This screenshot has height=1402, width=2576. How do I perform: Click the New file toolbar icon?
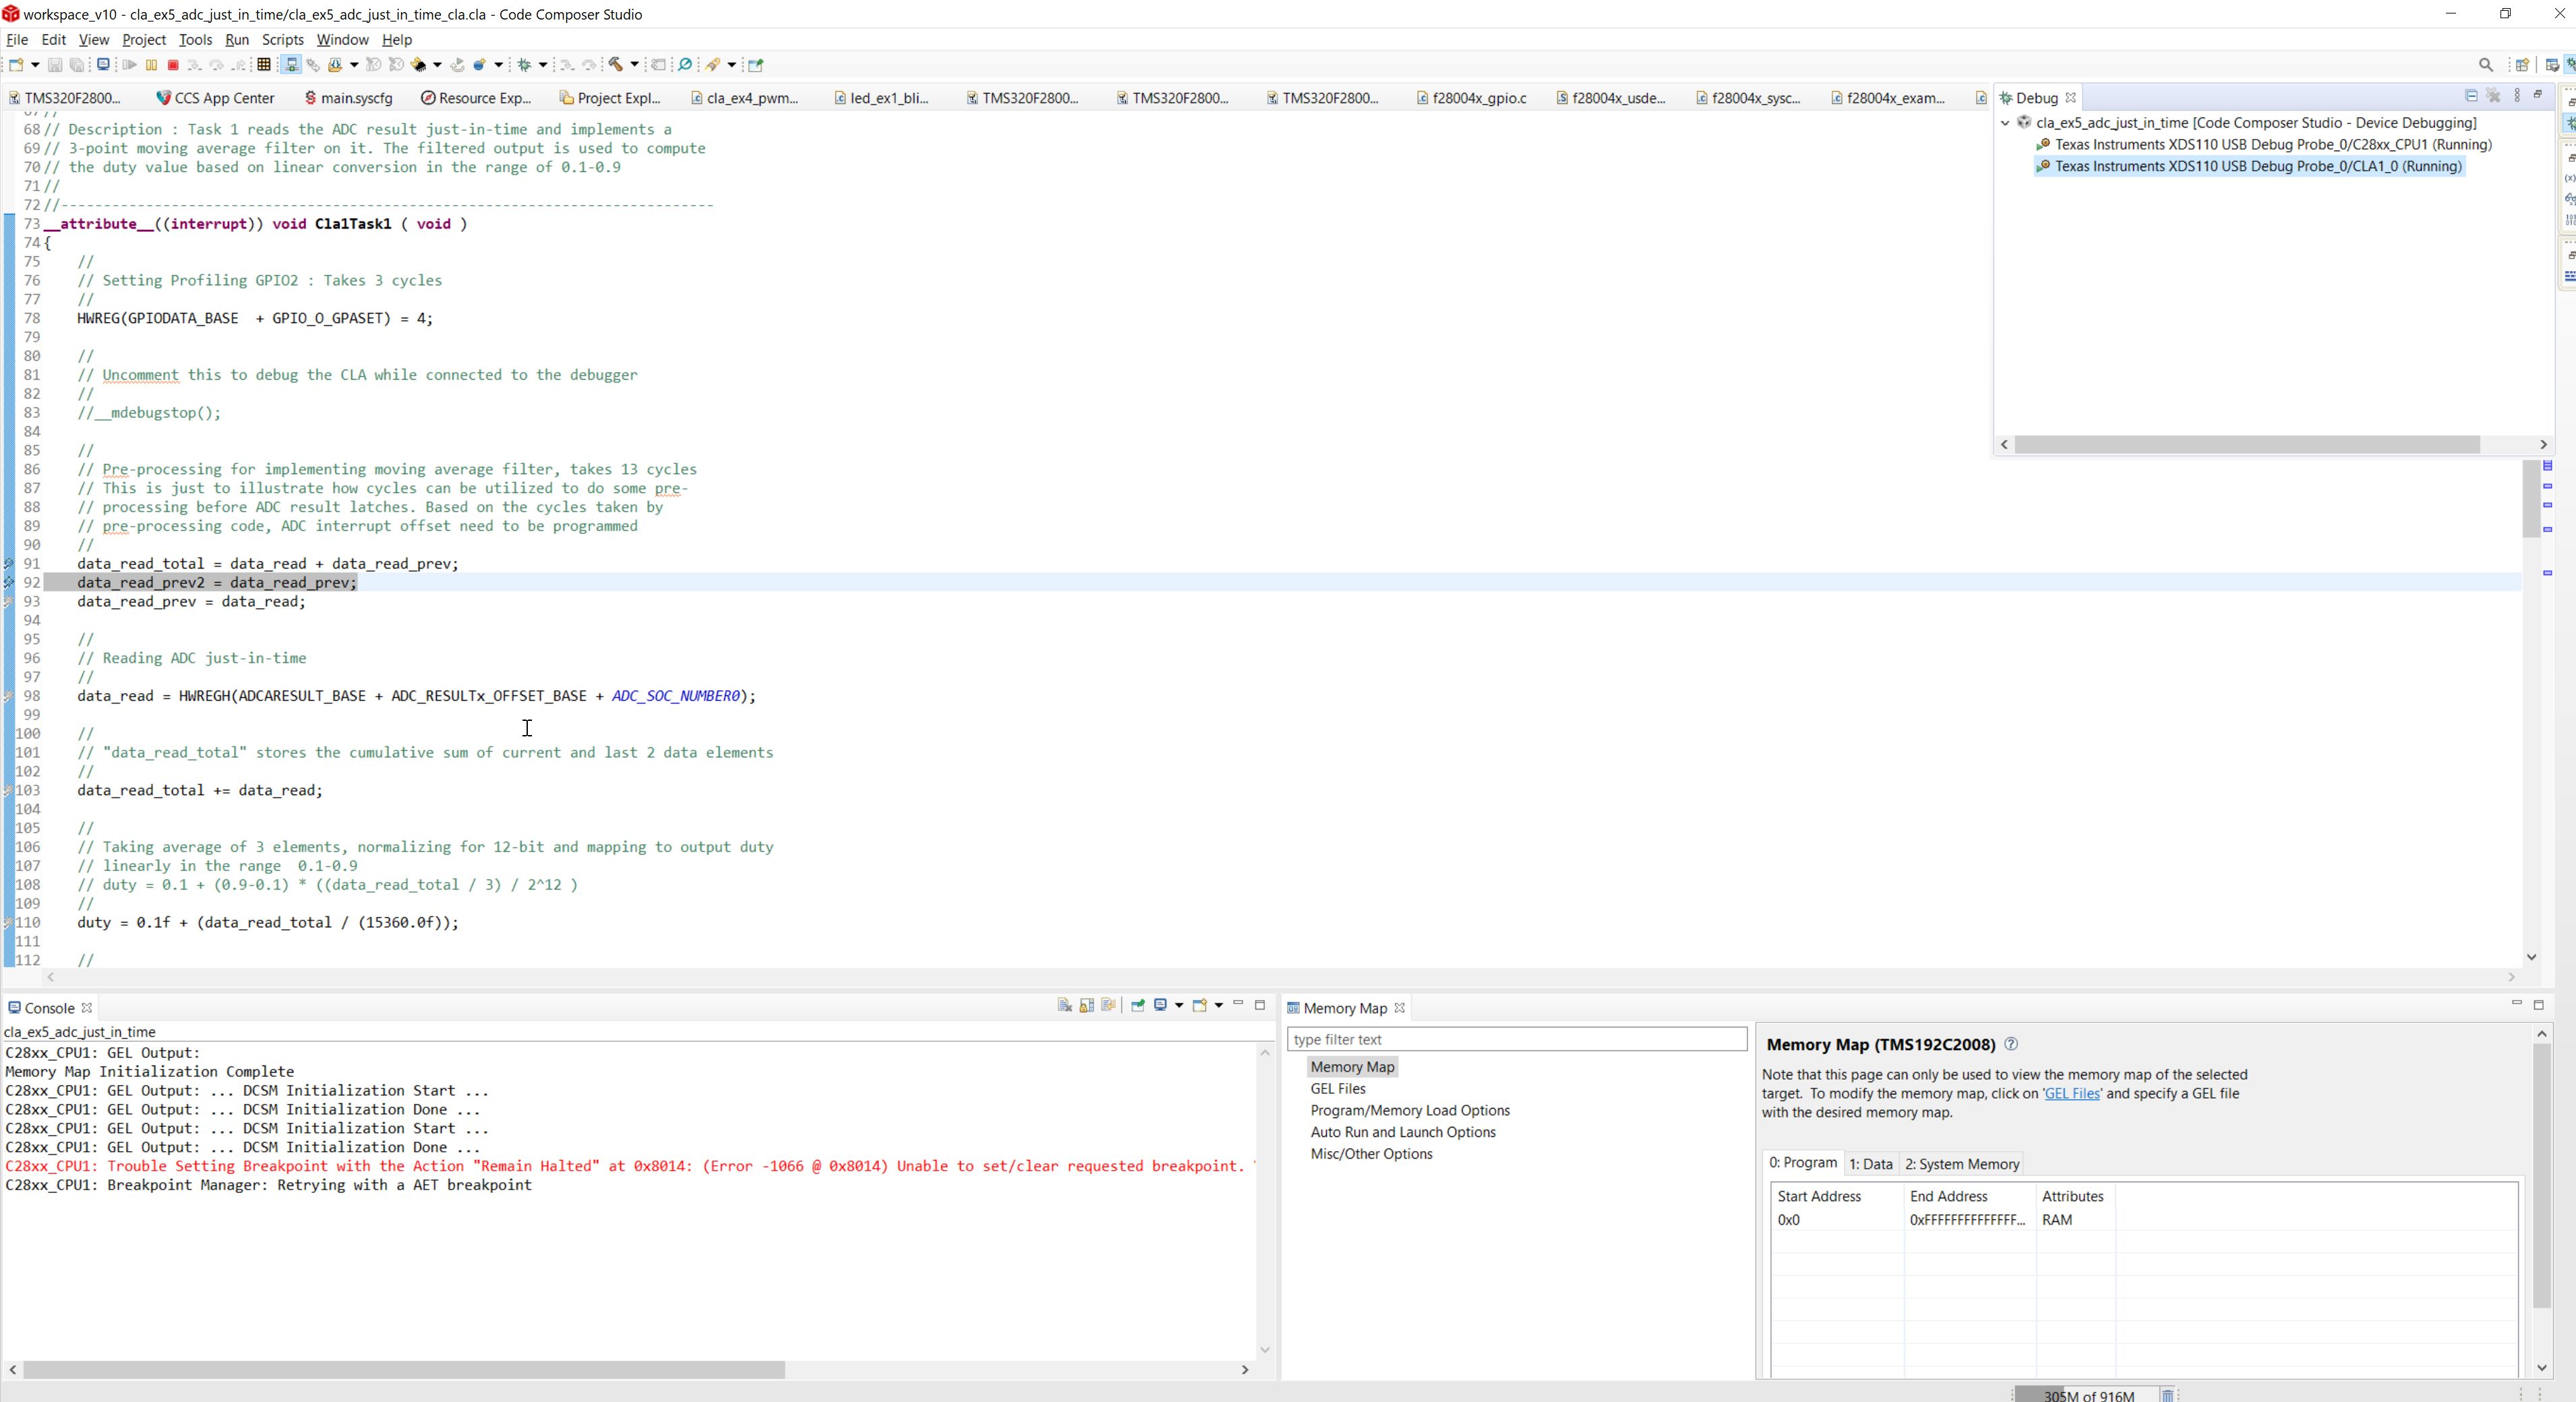point(16,65)
